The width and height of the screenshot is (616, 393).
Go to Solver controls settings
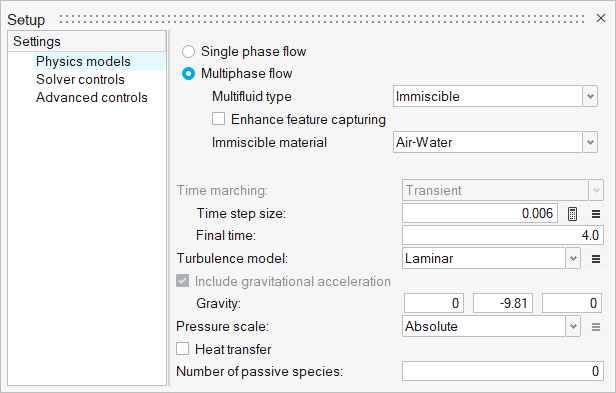(80, 79)
